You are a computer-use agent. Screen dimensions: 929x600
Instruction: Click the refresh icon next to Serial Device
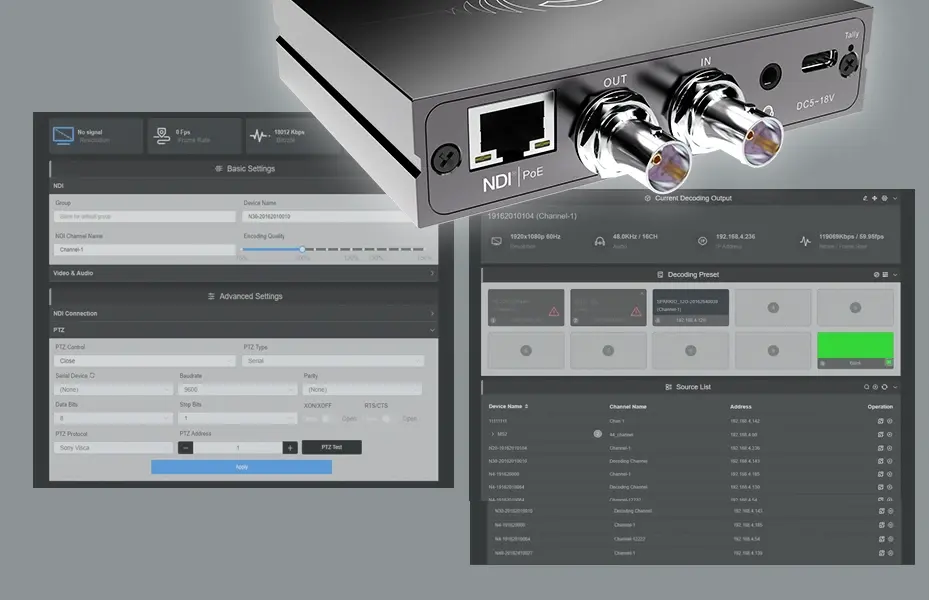tap(92, 376)
